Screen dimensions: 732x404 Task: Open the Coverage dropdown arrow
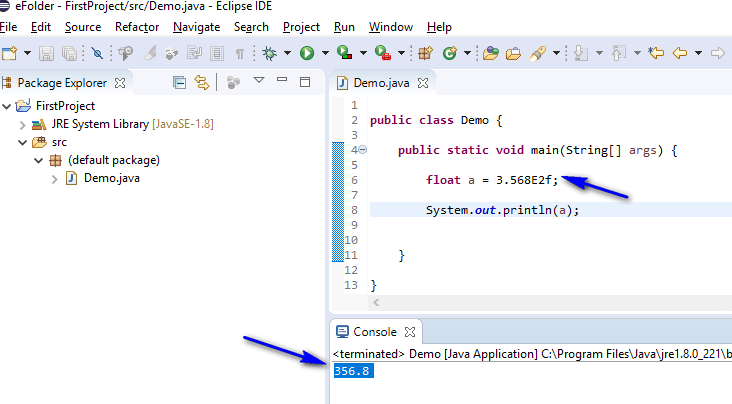[x=363, y=53]
